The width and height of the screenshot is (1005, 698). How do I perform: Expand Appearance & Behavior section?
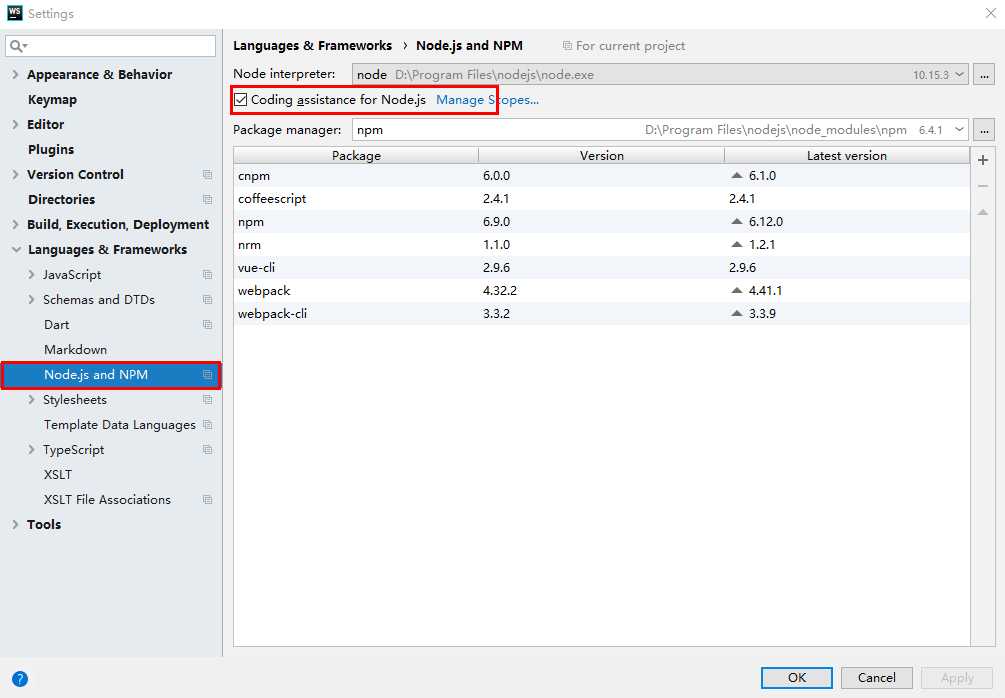tap(15, 74)
